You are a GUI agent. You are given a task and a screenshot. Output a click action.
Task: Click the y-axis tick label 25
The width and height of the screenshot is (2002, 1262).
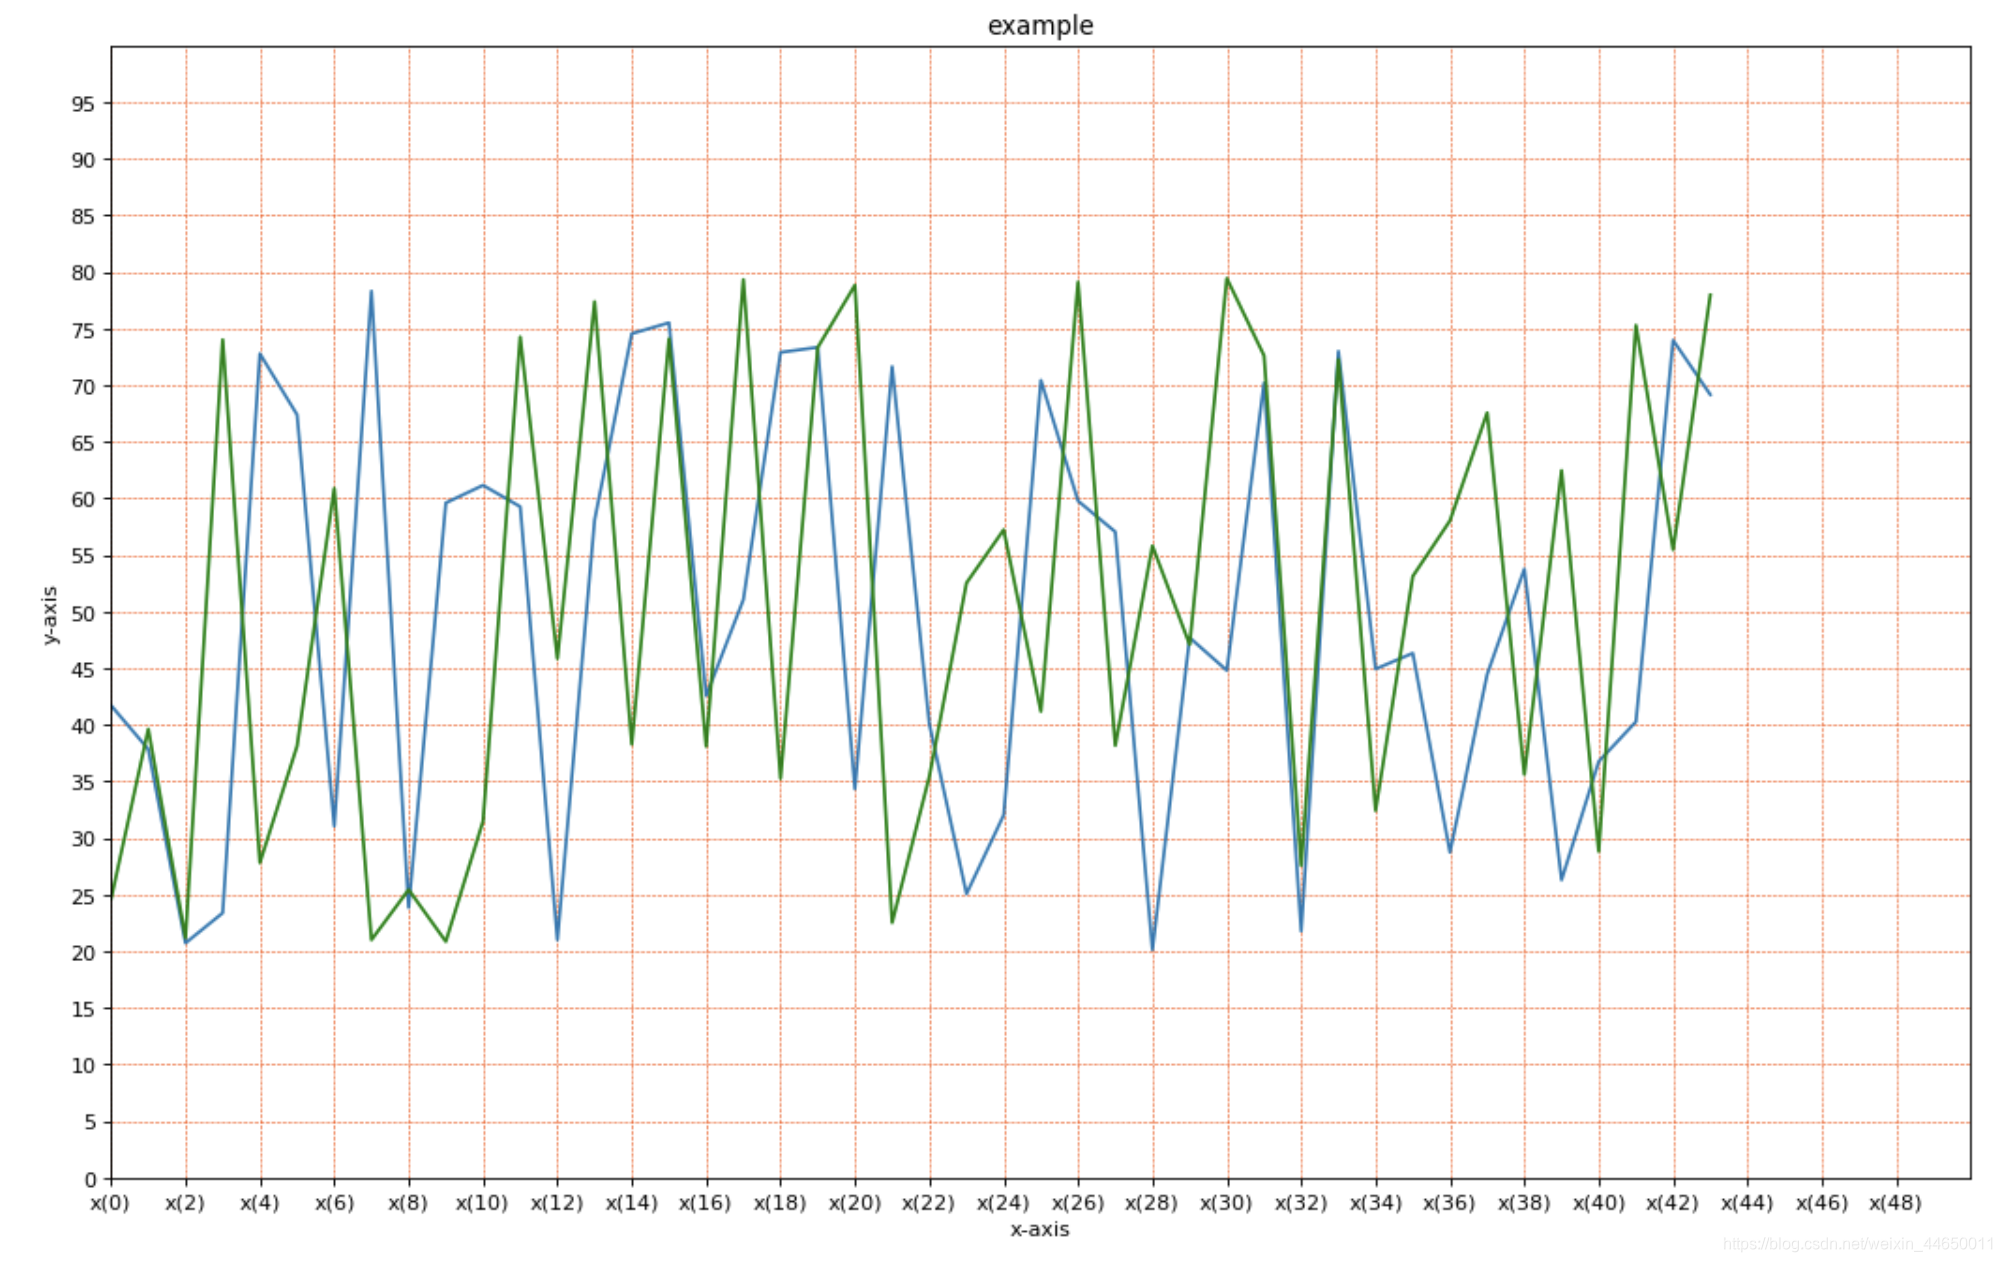pos(83,896)
